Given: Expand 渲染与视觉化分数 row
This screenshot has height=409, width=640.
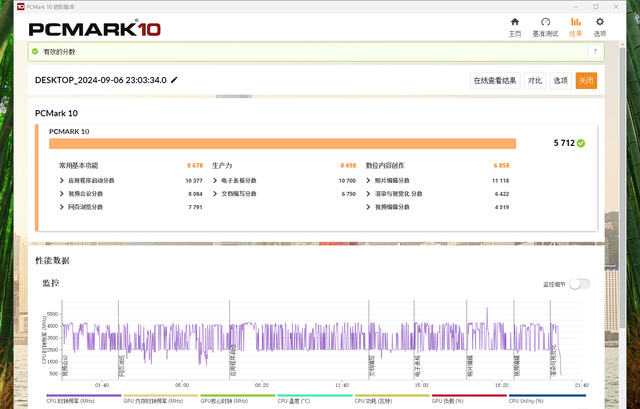Looking at the screenshot, I should point(368,193).
